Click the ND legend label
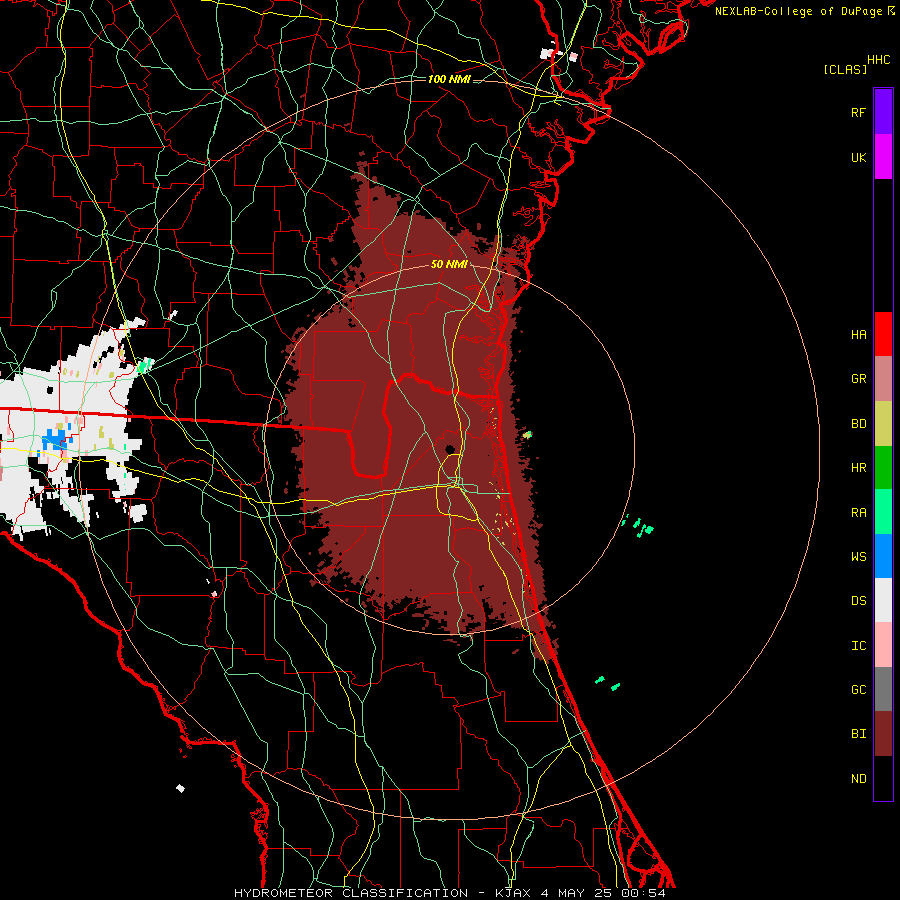The width and height of the screenshot is (900, 900). click(858, 778)
